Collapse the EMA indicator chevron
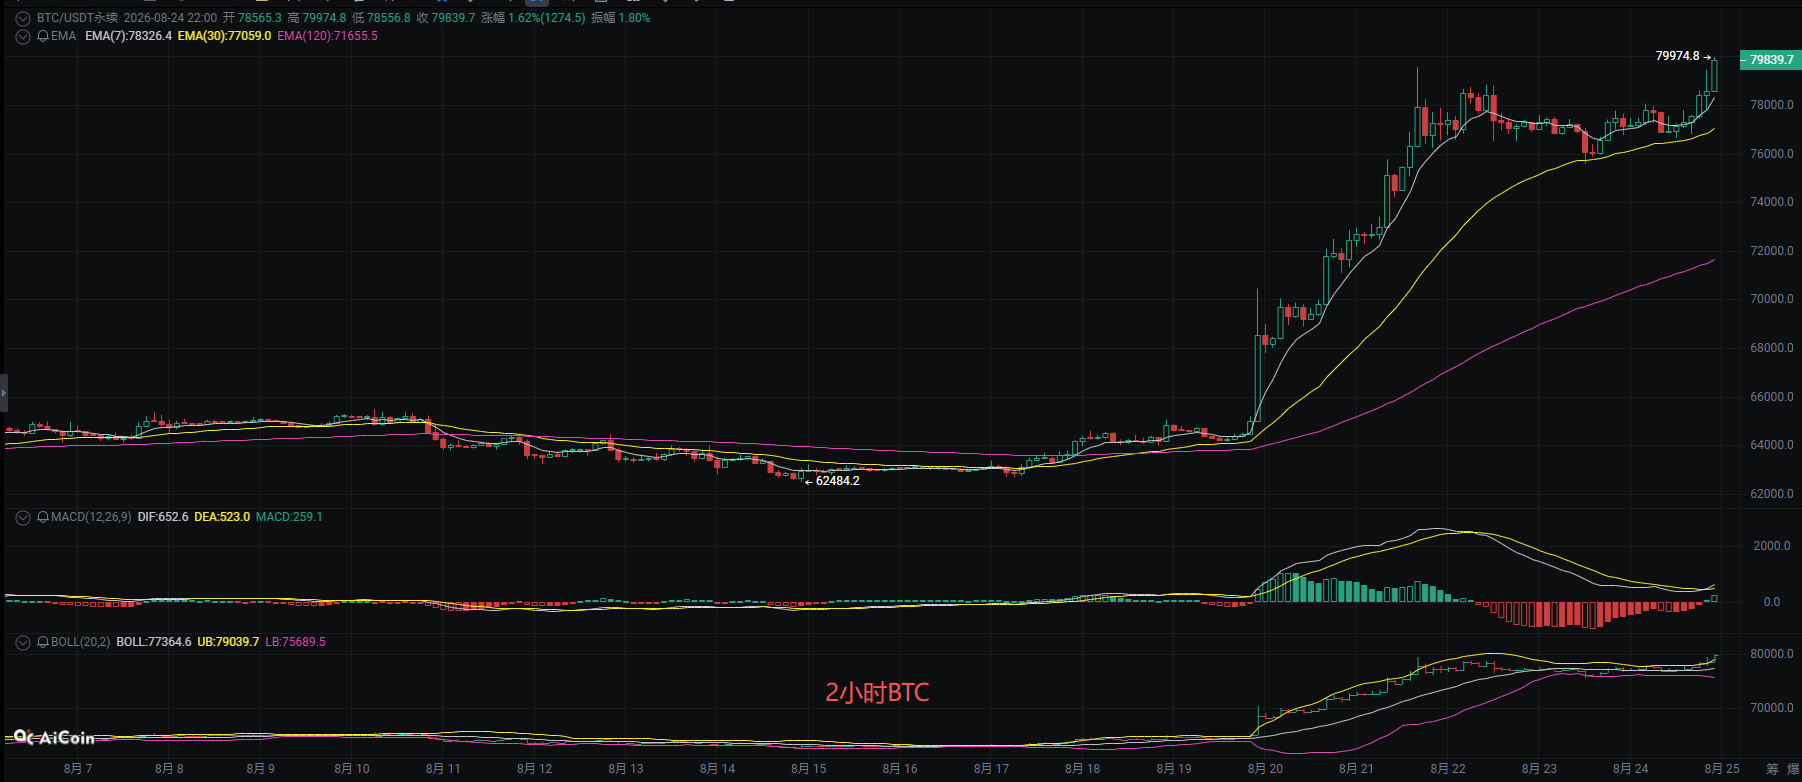 click(22, 36)
